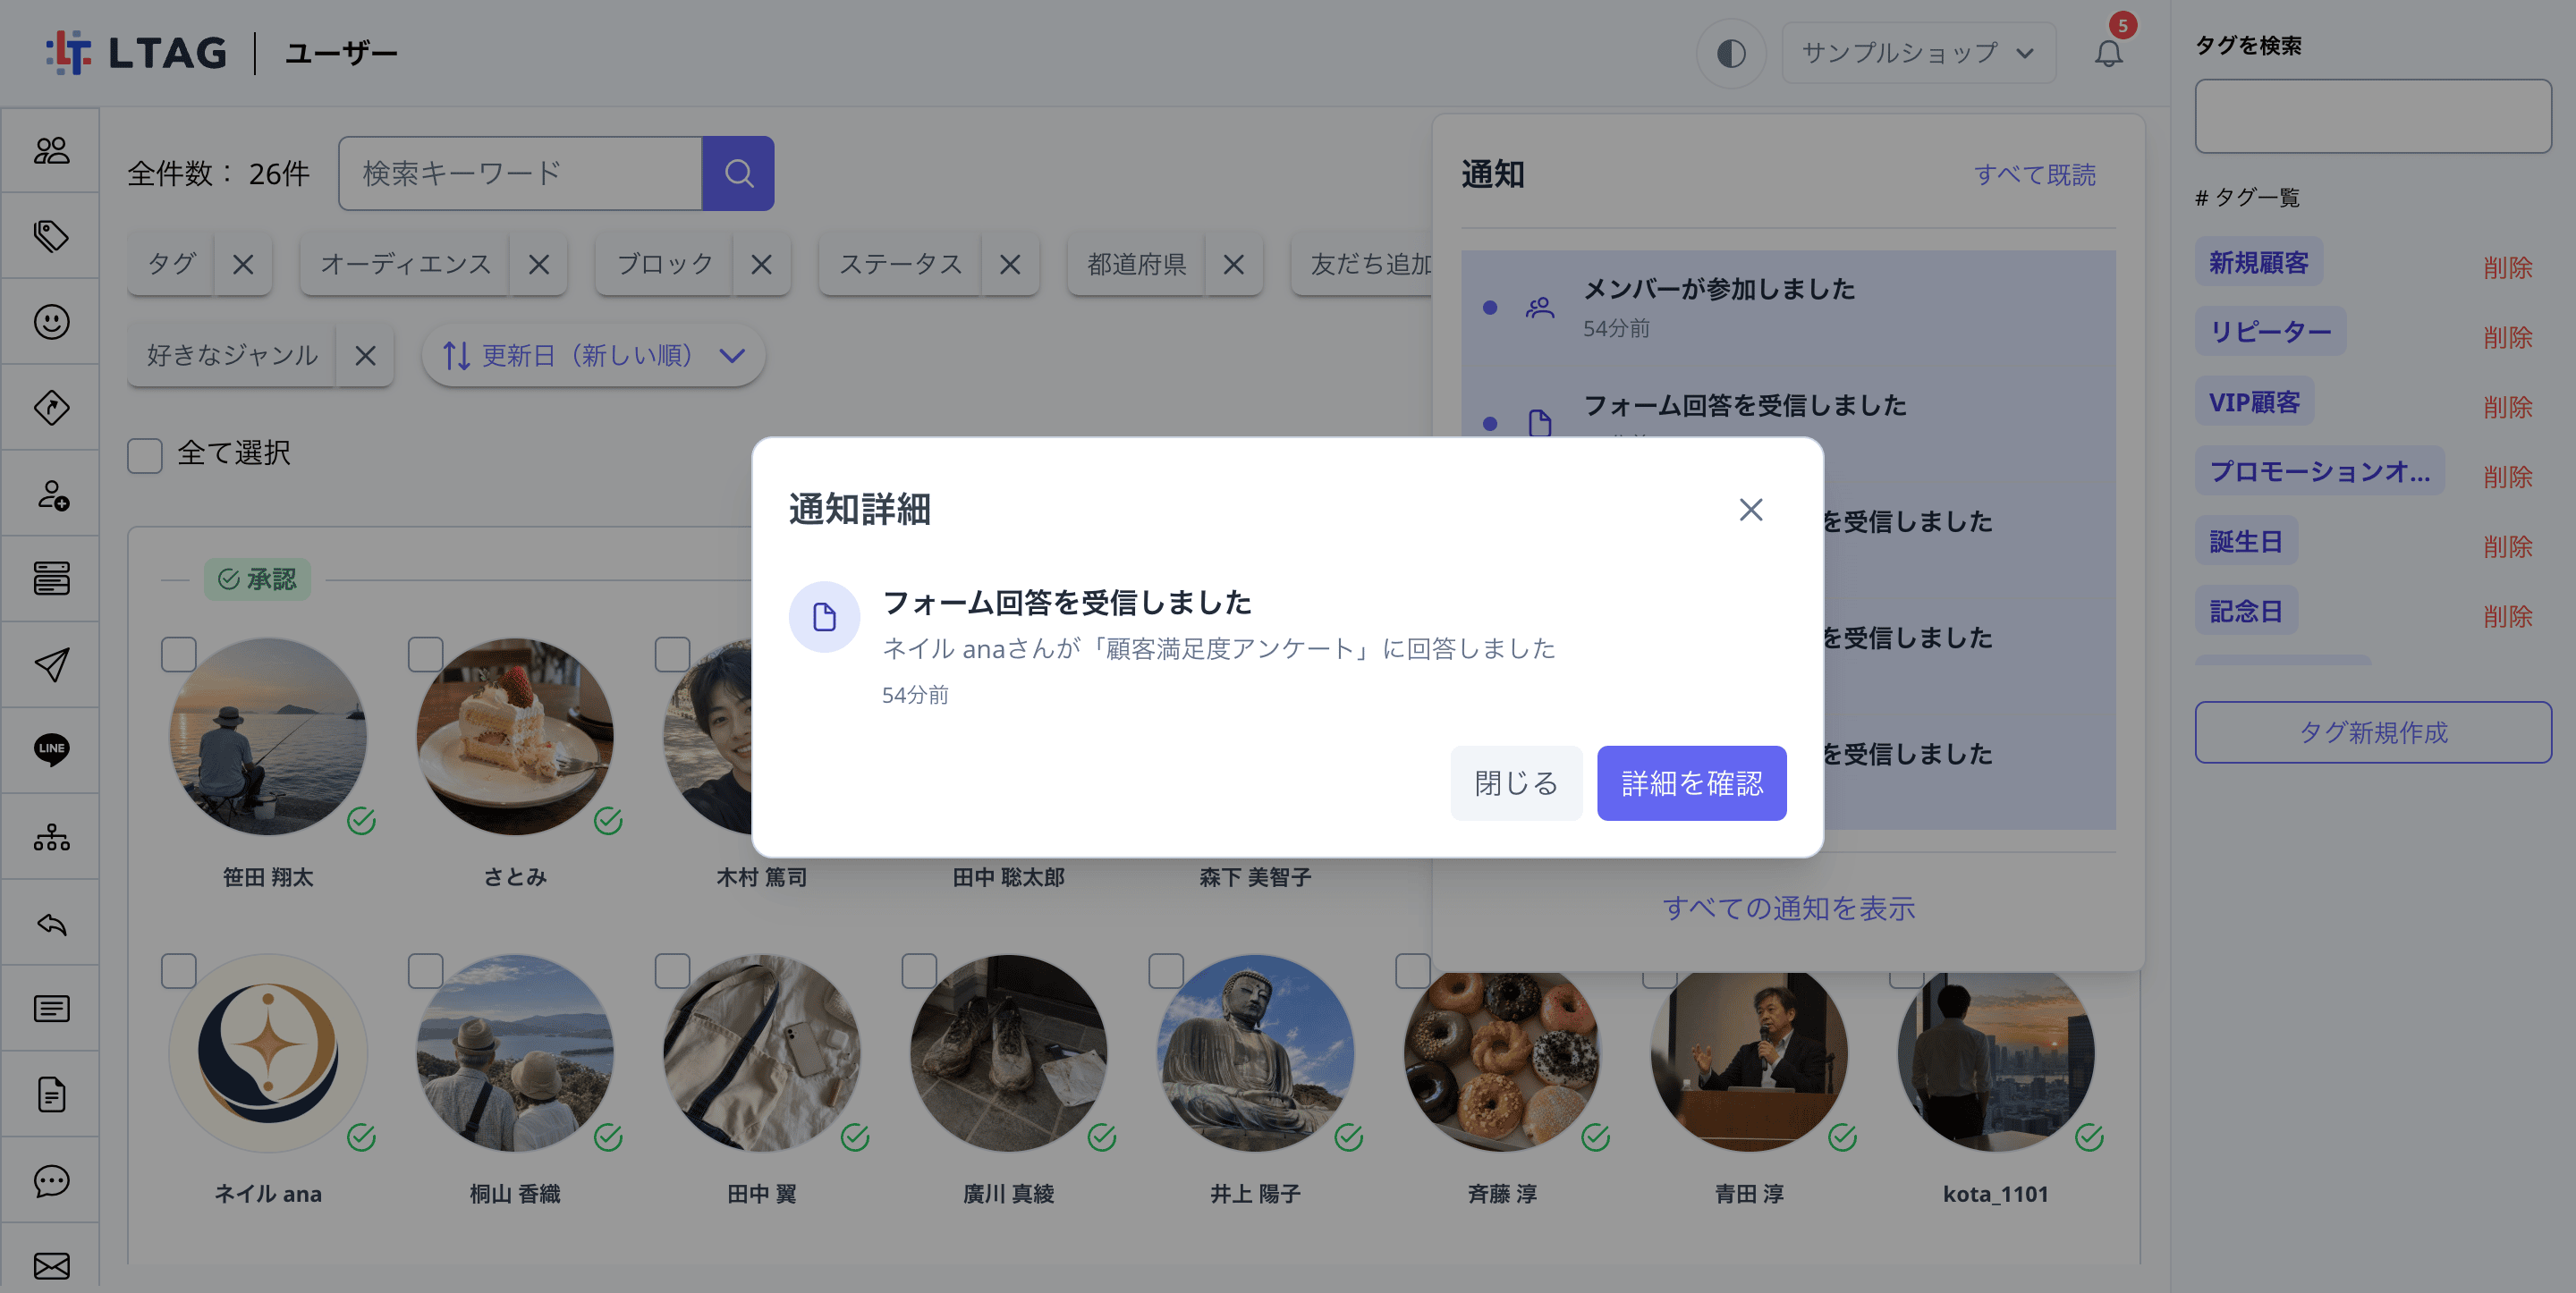The height and width of the screenshot is (1293, 2576).
Task: Open the envelope mail sidebar icon
Action: 51,1265
